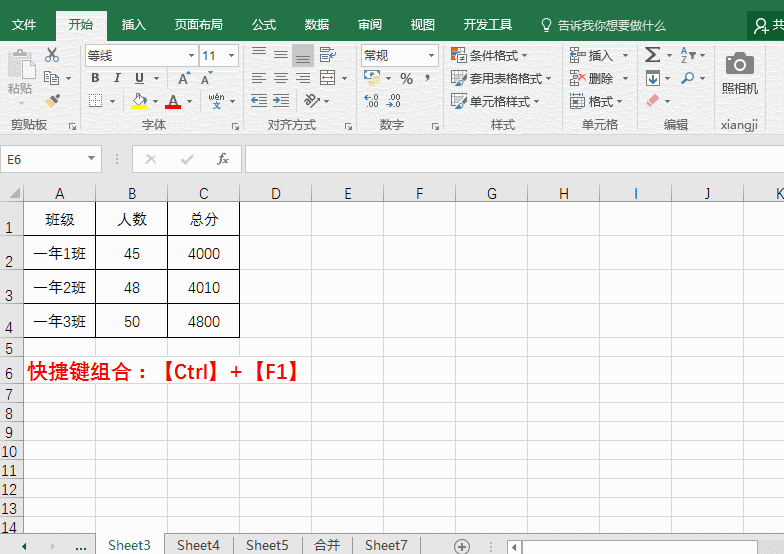The height and width of the screenshot is (554, 784).
Task: Apply percent style
Action: tap(406, 78)
